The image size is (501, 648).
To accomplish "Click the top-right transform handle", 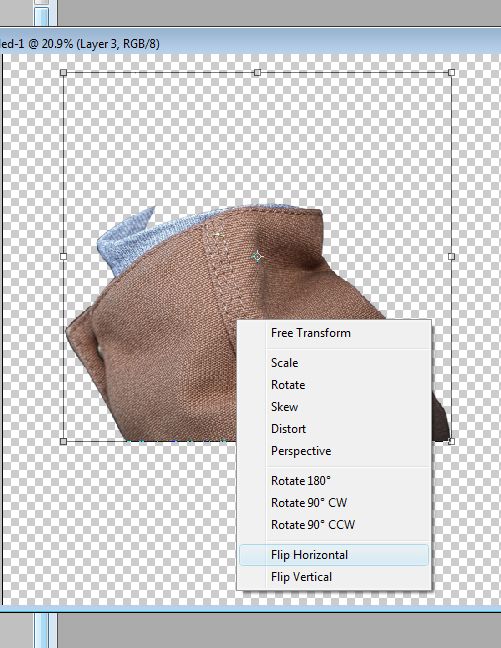I will [451, 73].
